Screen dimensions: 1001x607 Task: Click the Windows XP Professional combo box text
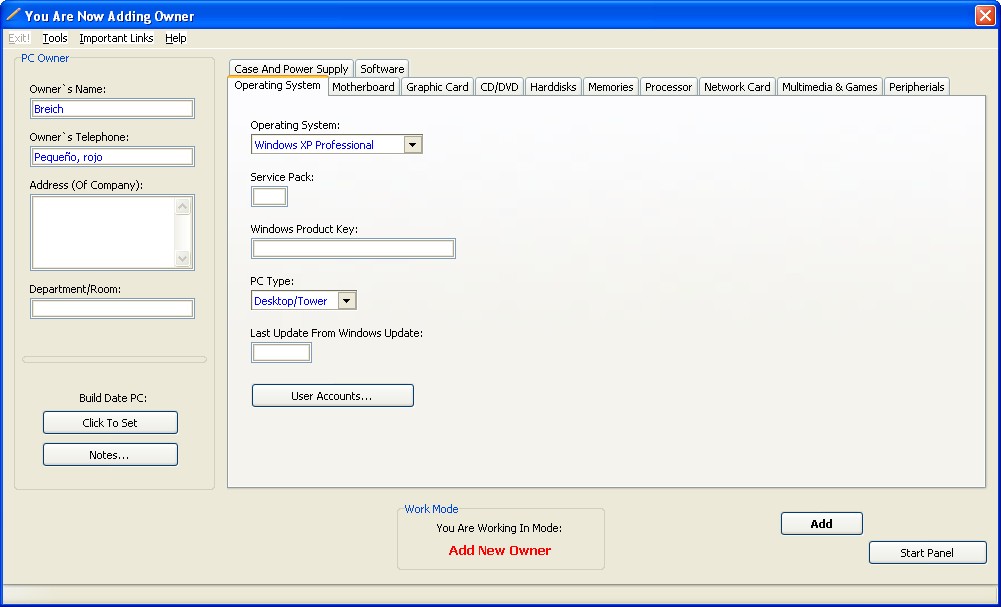(x=314, y=145)
